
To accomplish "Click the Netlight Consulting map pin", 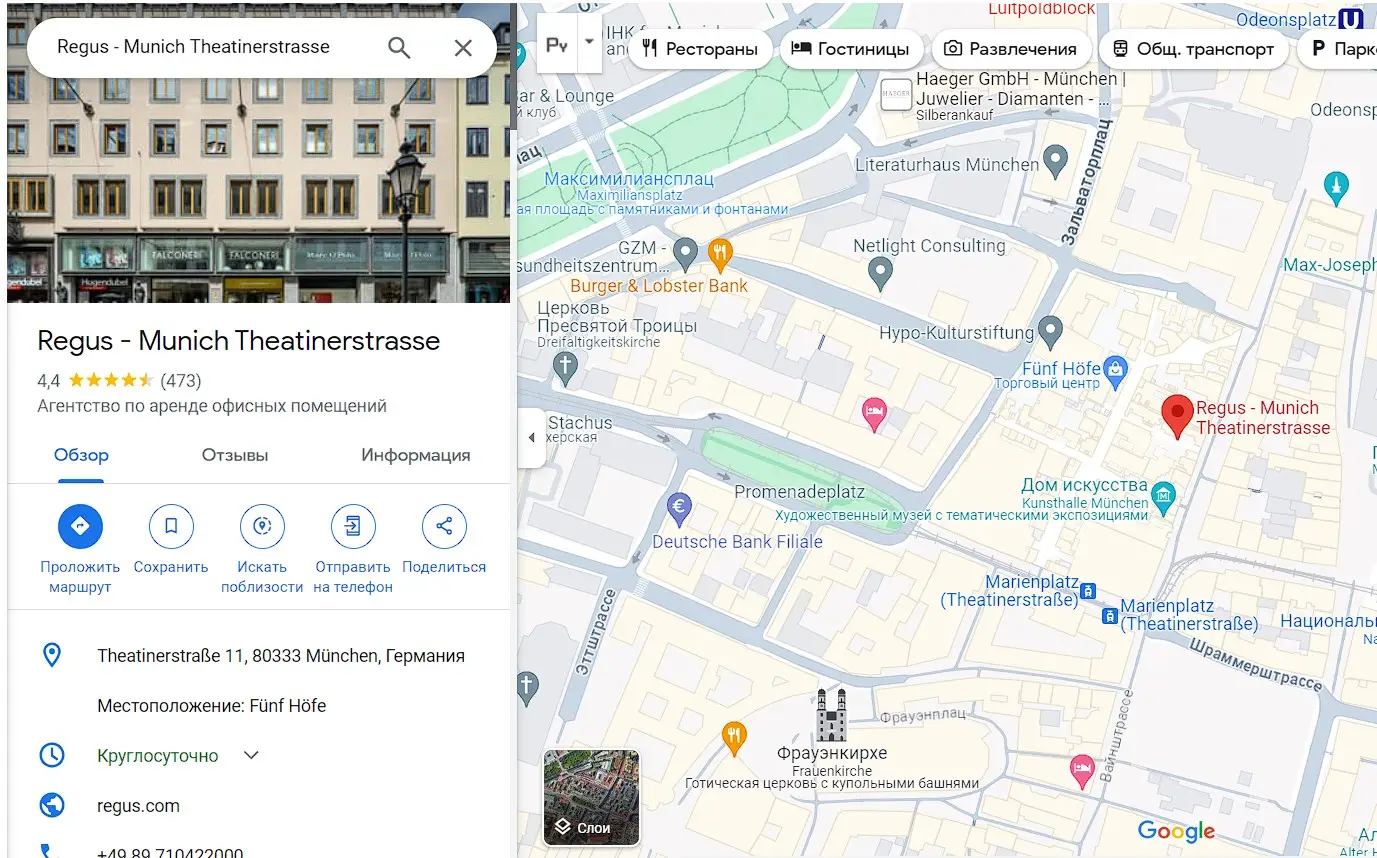I will (880, 273).
